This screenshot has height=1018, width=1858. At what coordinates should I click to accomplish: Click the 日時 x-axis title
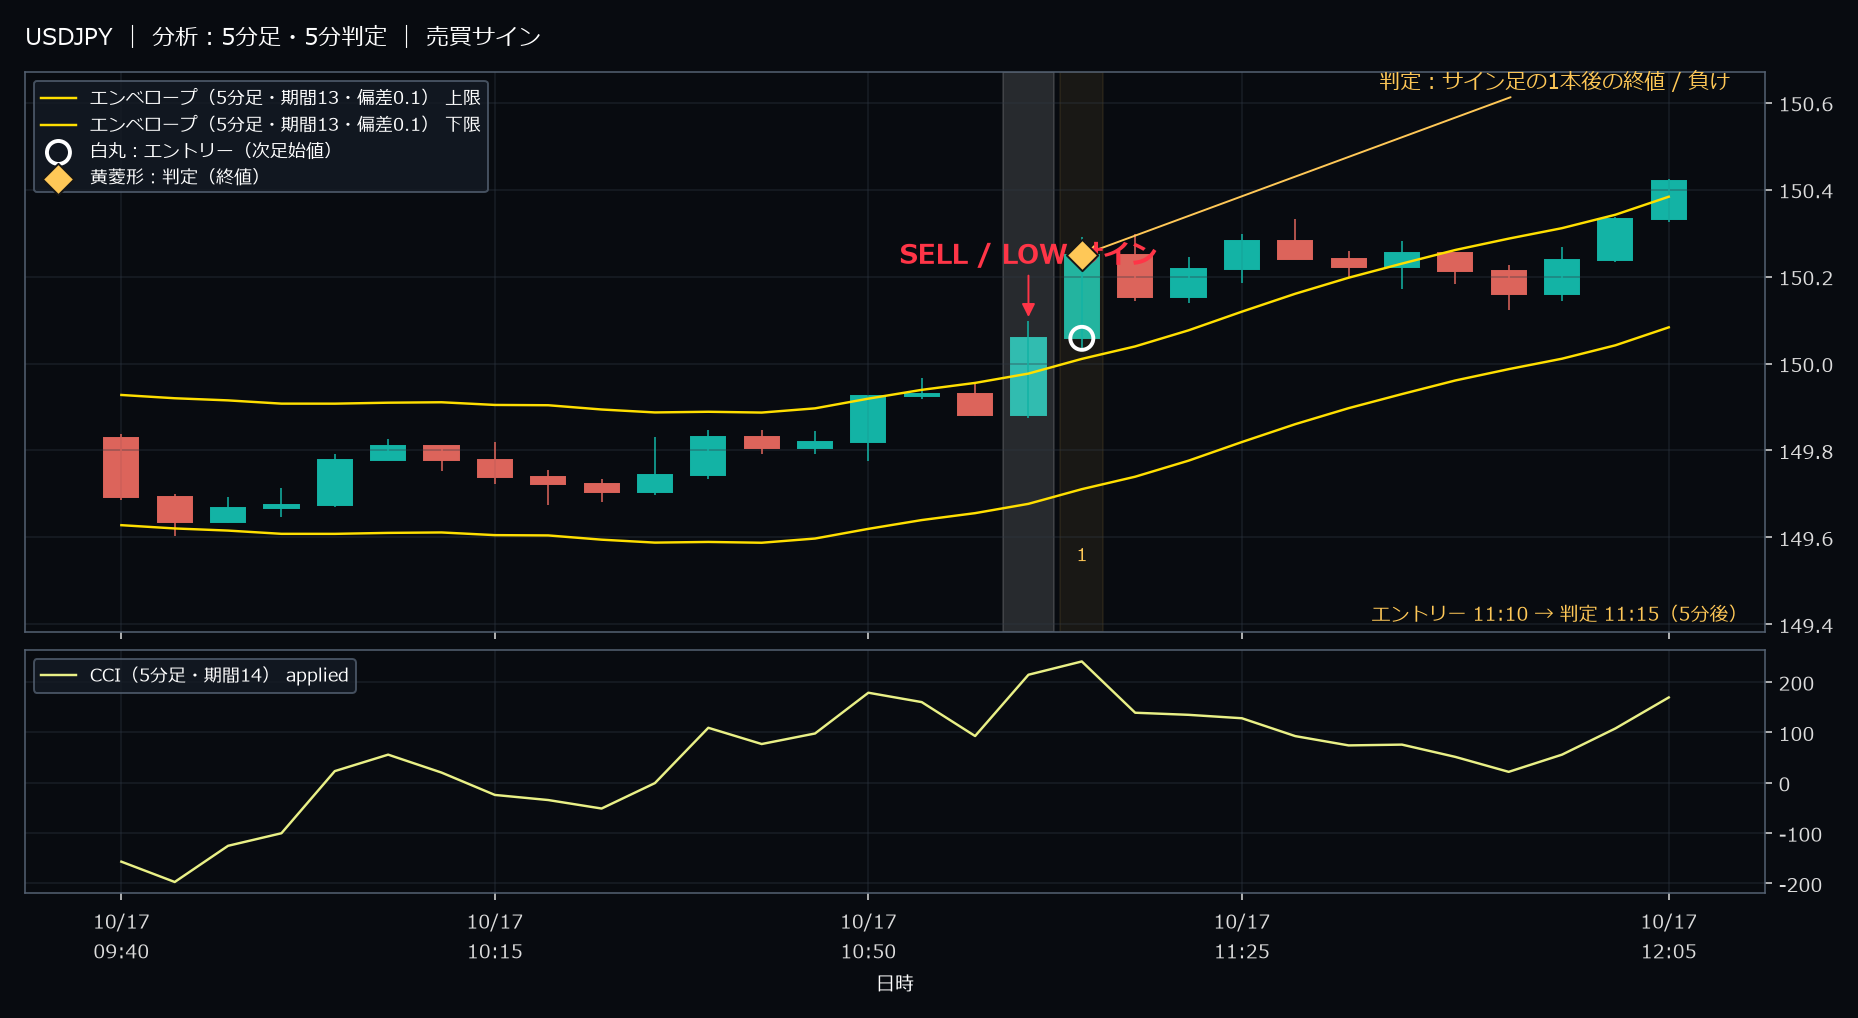pos(895,983)
